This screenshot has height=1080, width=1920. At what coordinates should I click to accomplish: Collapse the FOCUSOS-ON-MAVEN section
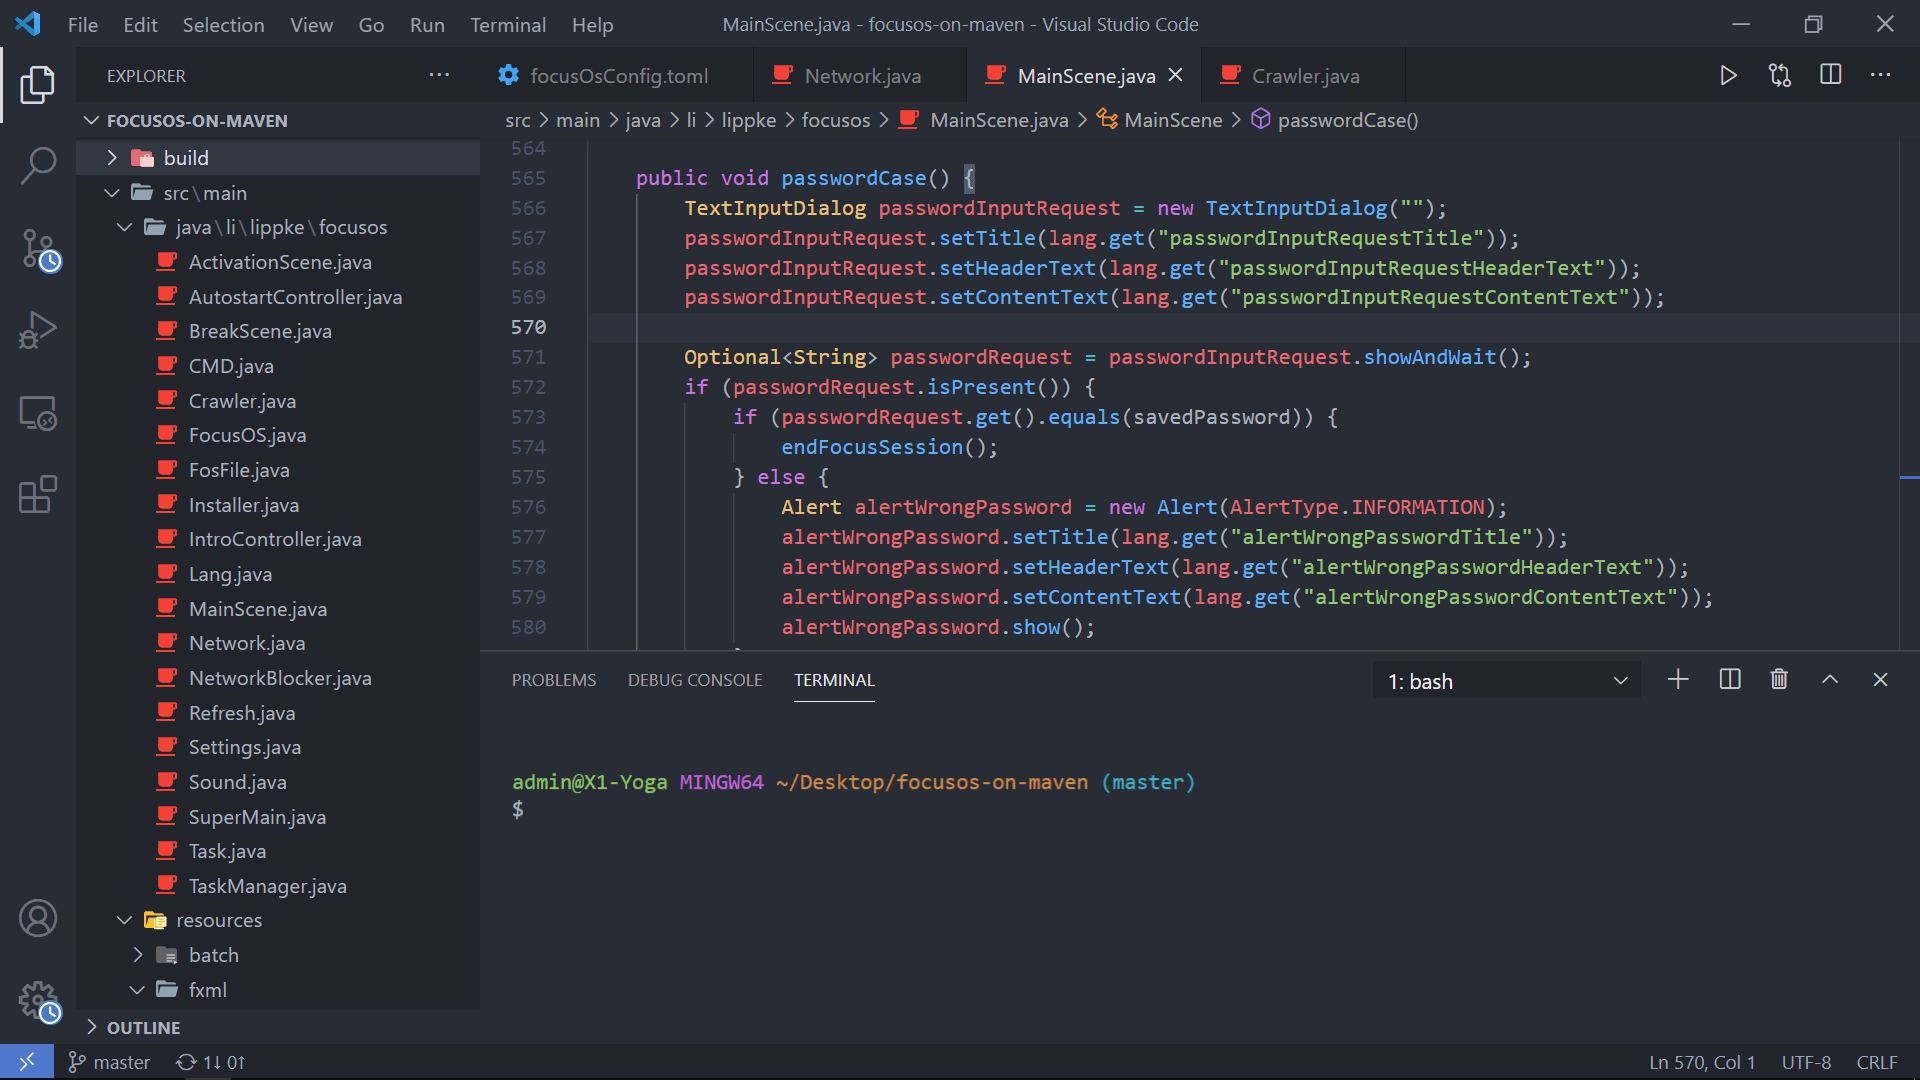point(278,121)
